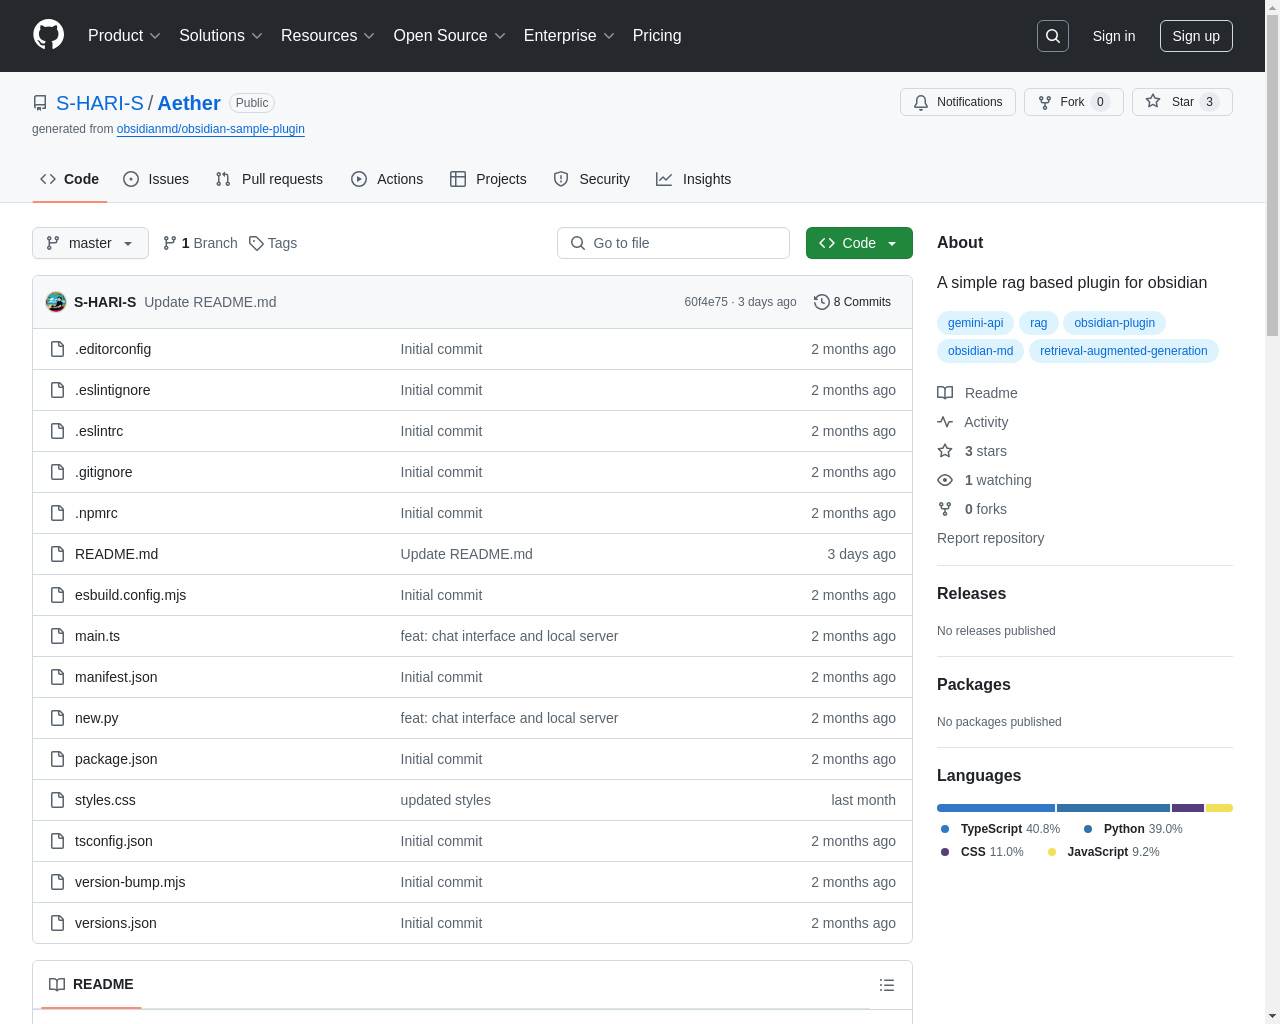Open the Pricing page link

[657, 36]
